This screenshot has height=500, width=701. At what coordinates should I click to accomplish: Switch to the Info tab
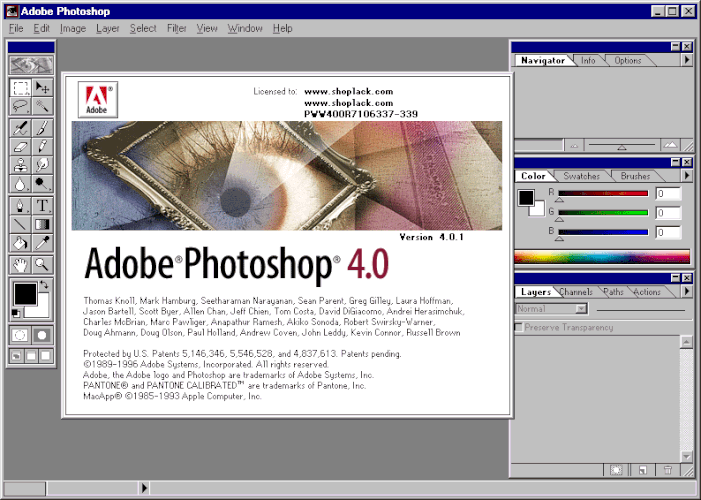coord(588,60)
